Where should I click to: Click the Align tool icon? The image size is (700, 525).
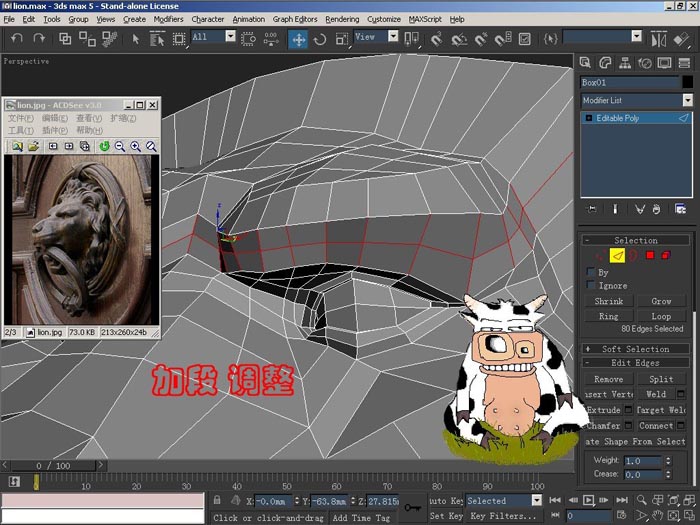[681, 39]
